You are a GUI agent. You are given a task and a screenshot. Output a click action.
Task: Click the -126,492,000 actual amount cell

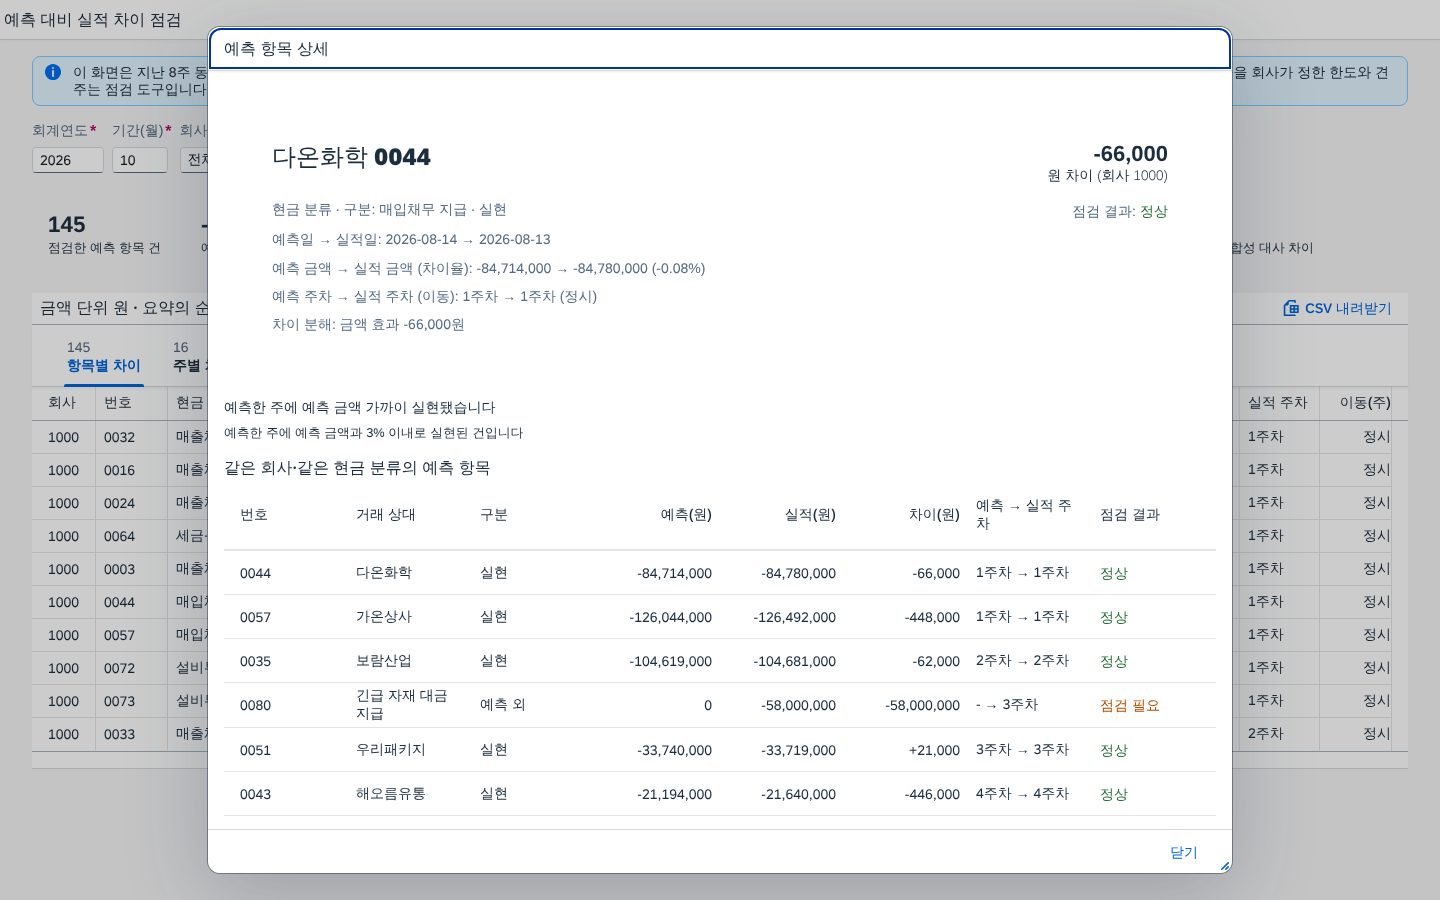tap(794, 617)
